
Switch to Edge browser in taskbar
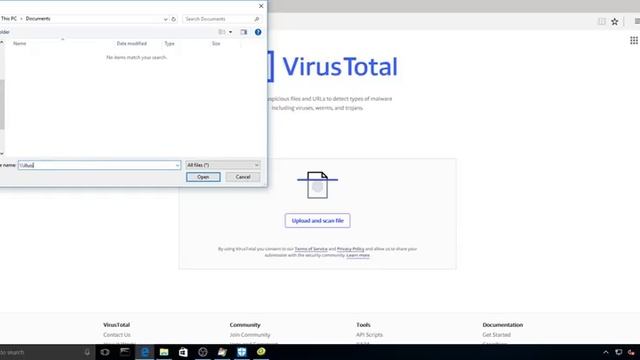pos(144,352)
